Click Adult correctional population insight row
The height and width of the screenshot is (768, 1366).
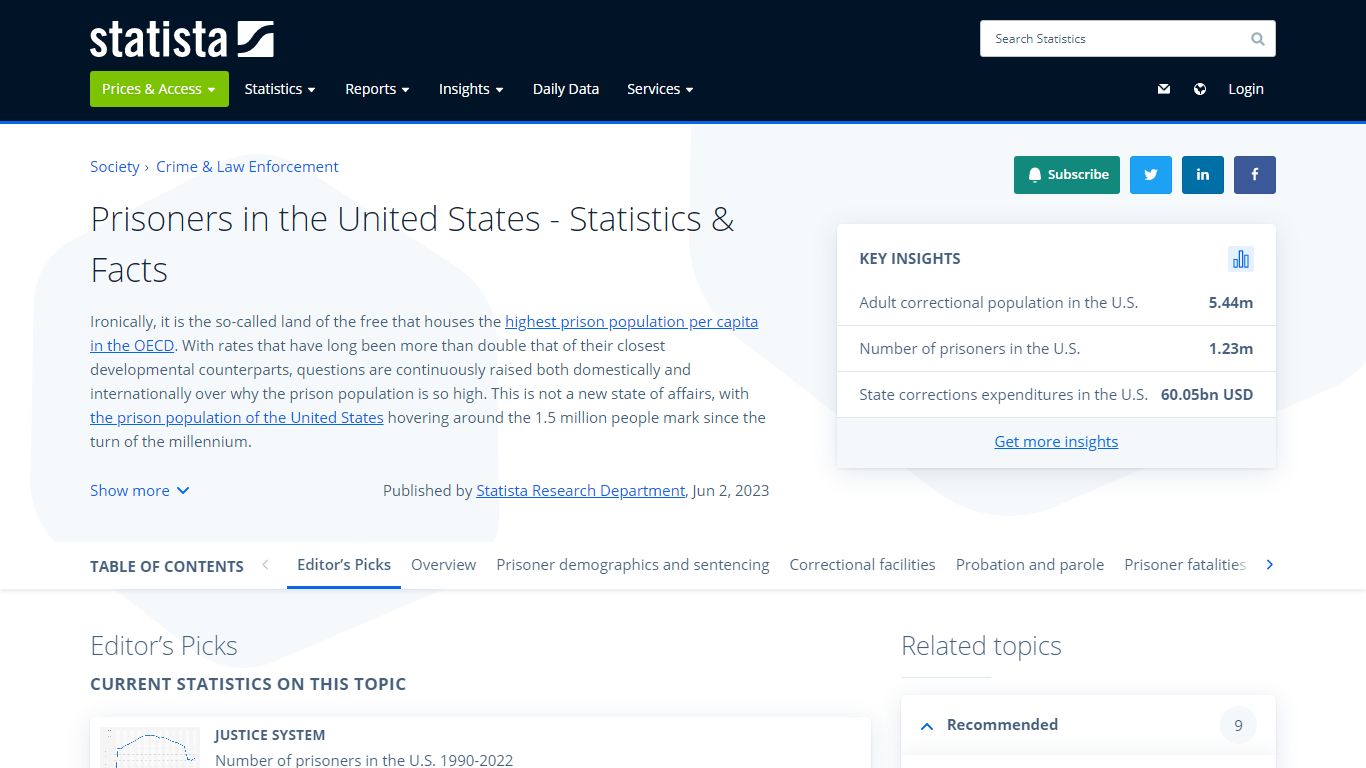click(x=1056, y=303)
